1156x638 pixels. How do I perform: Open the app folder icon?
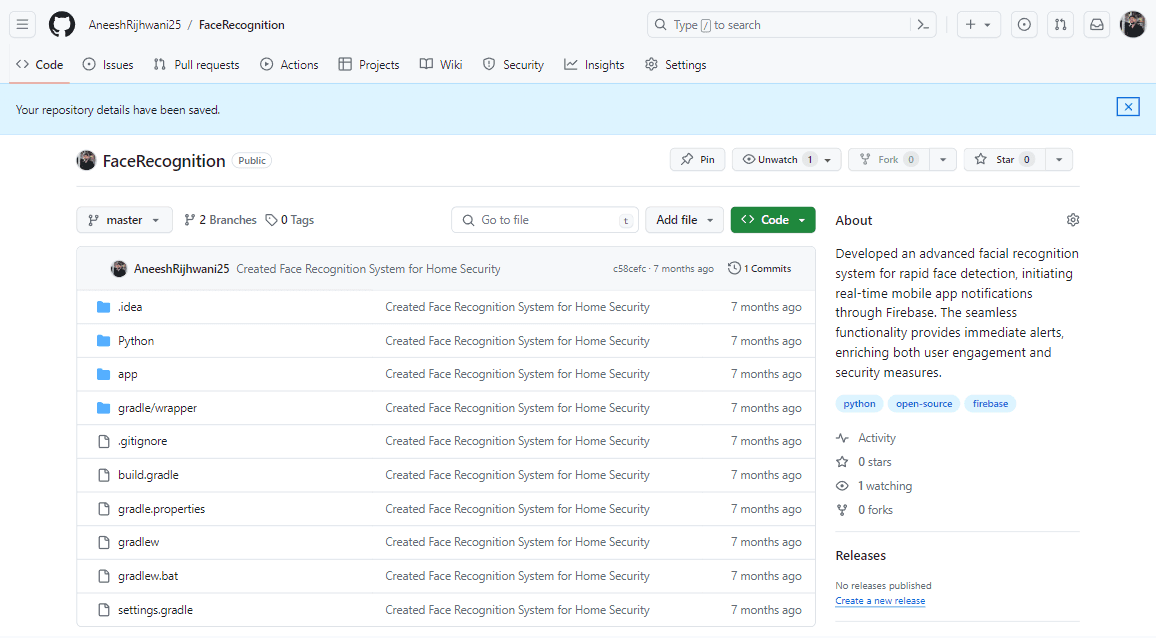coord(104,374)
